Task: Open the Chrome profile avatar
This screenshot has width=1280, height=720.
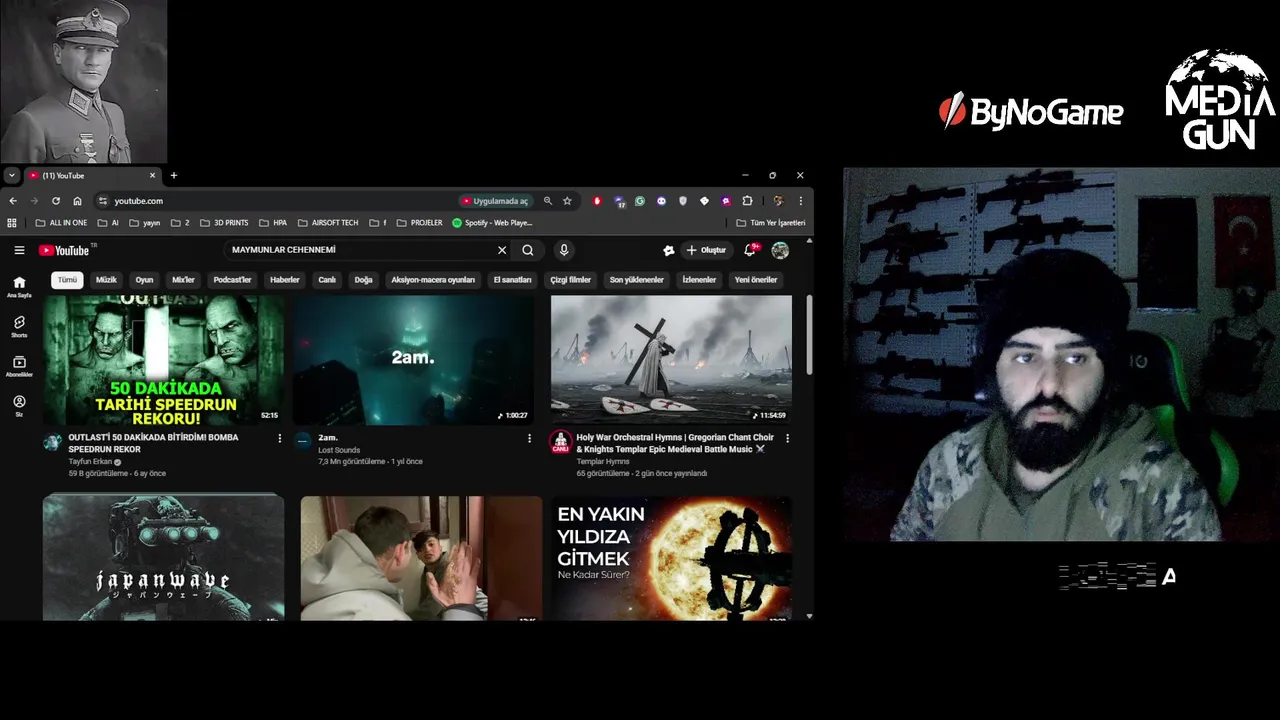Action: coord(778,201)
